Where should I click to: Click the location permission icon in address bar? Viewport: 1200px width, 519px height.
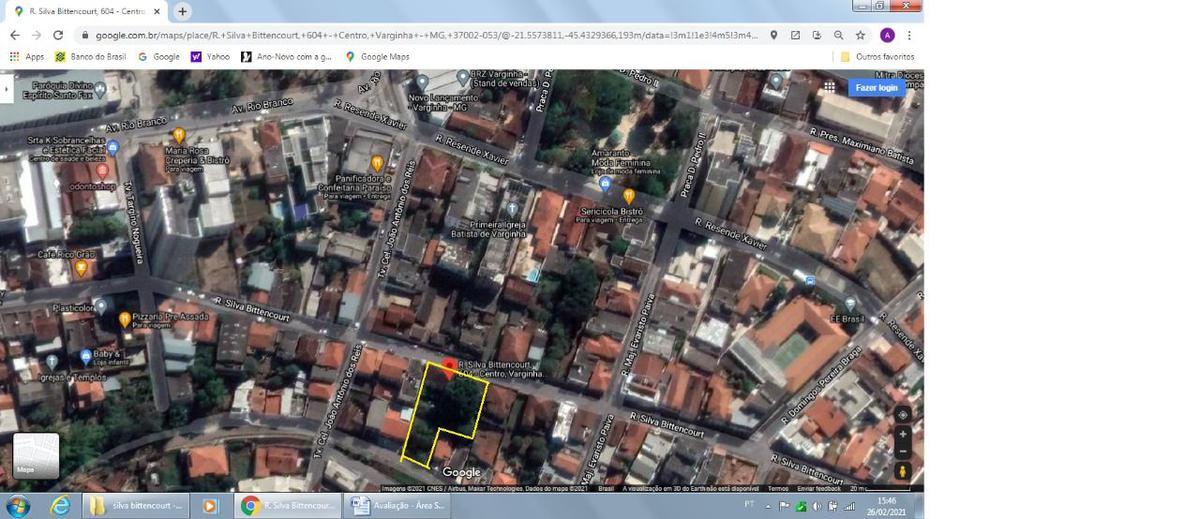[x=773, y=35]
